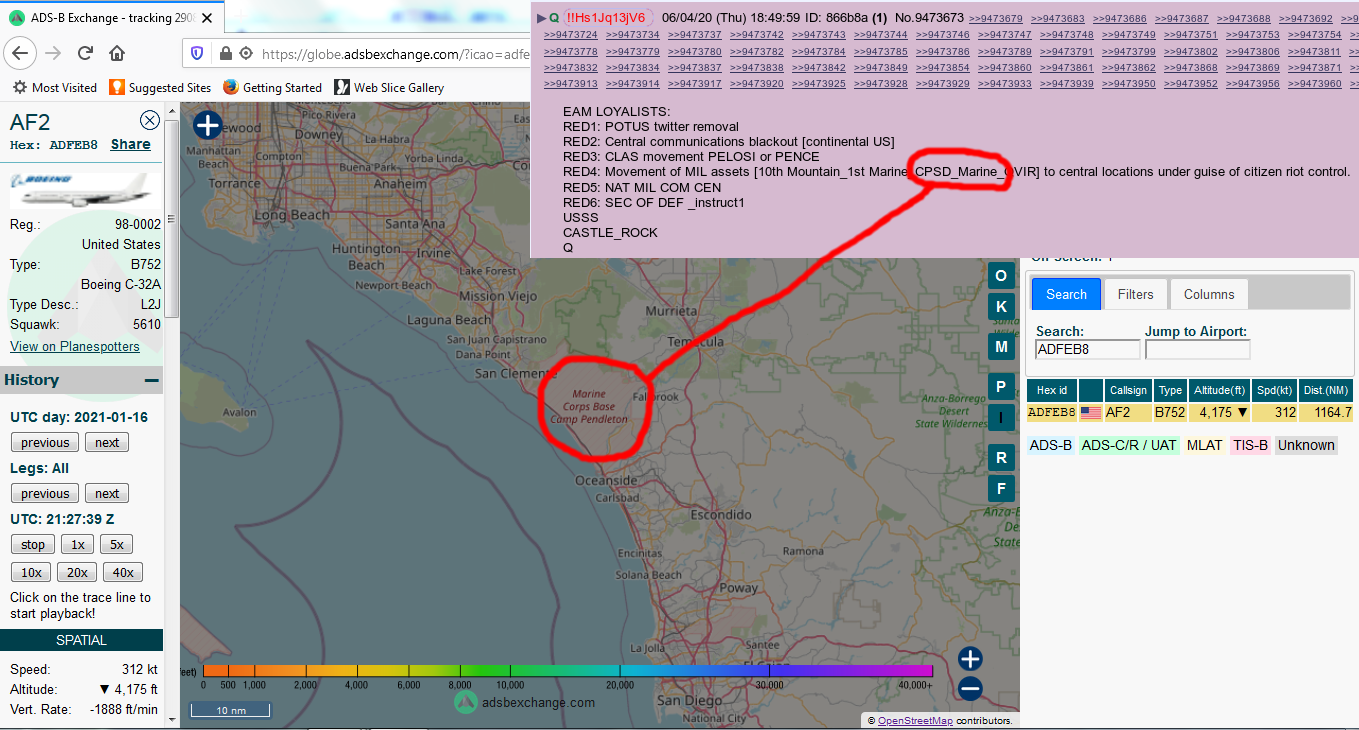The image size is (1359, 730).
Task: Click the blue plus button at map top-left
Action: pos(207,125)
